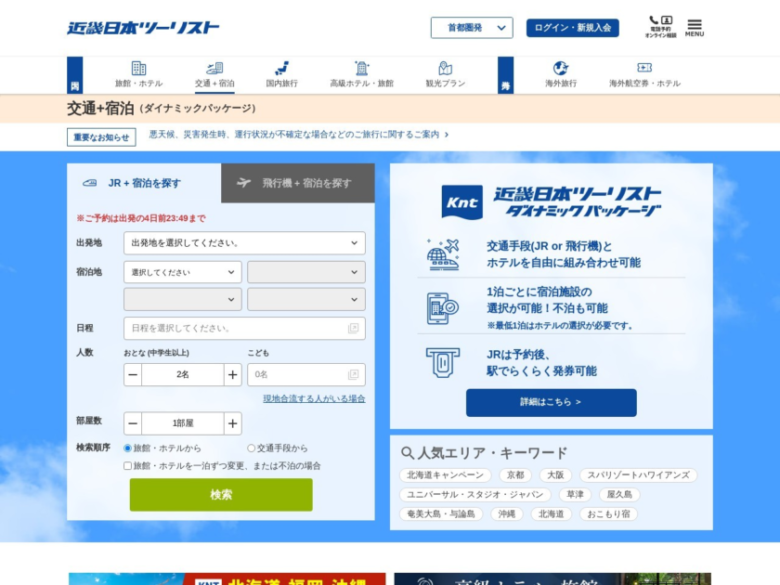Screen dimensions: 780x585
Task: Select 北海道キャンペーン keyword tag
Action: (x=445, y=475)
